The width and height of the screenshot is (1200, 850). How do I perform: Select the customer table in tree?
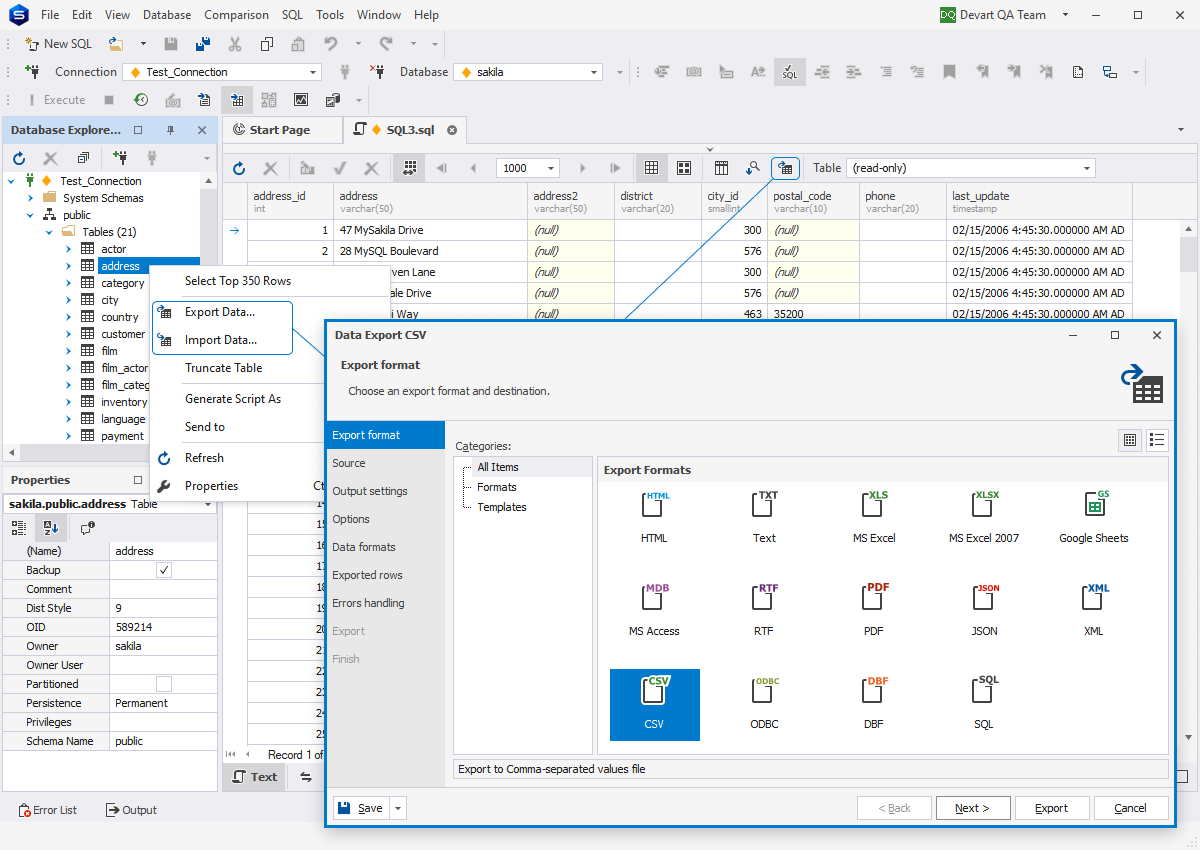click(x=122, y=334)
